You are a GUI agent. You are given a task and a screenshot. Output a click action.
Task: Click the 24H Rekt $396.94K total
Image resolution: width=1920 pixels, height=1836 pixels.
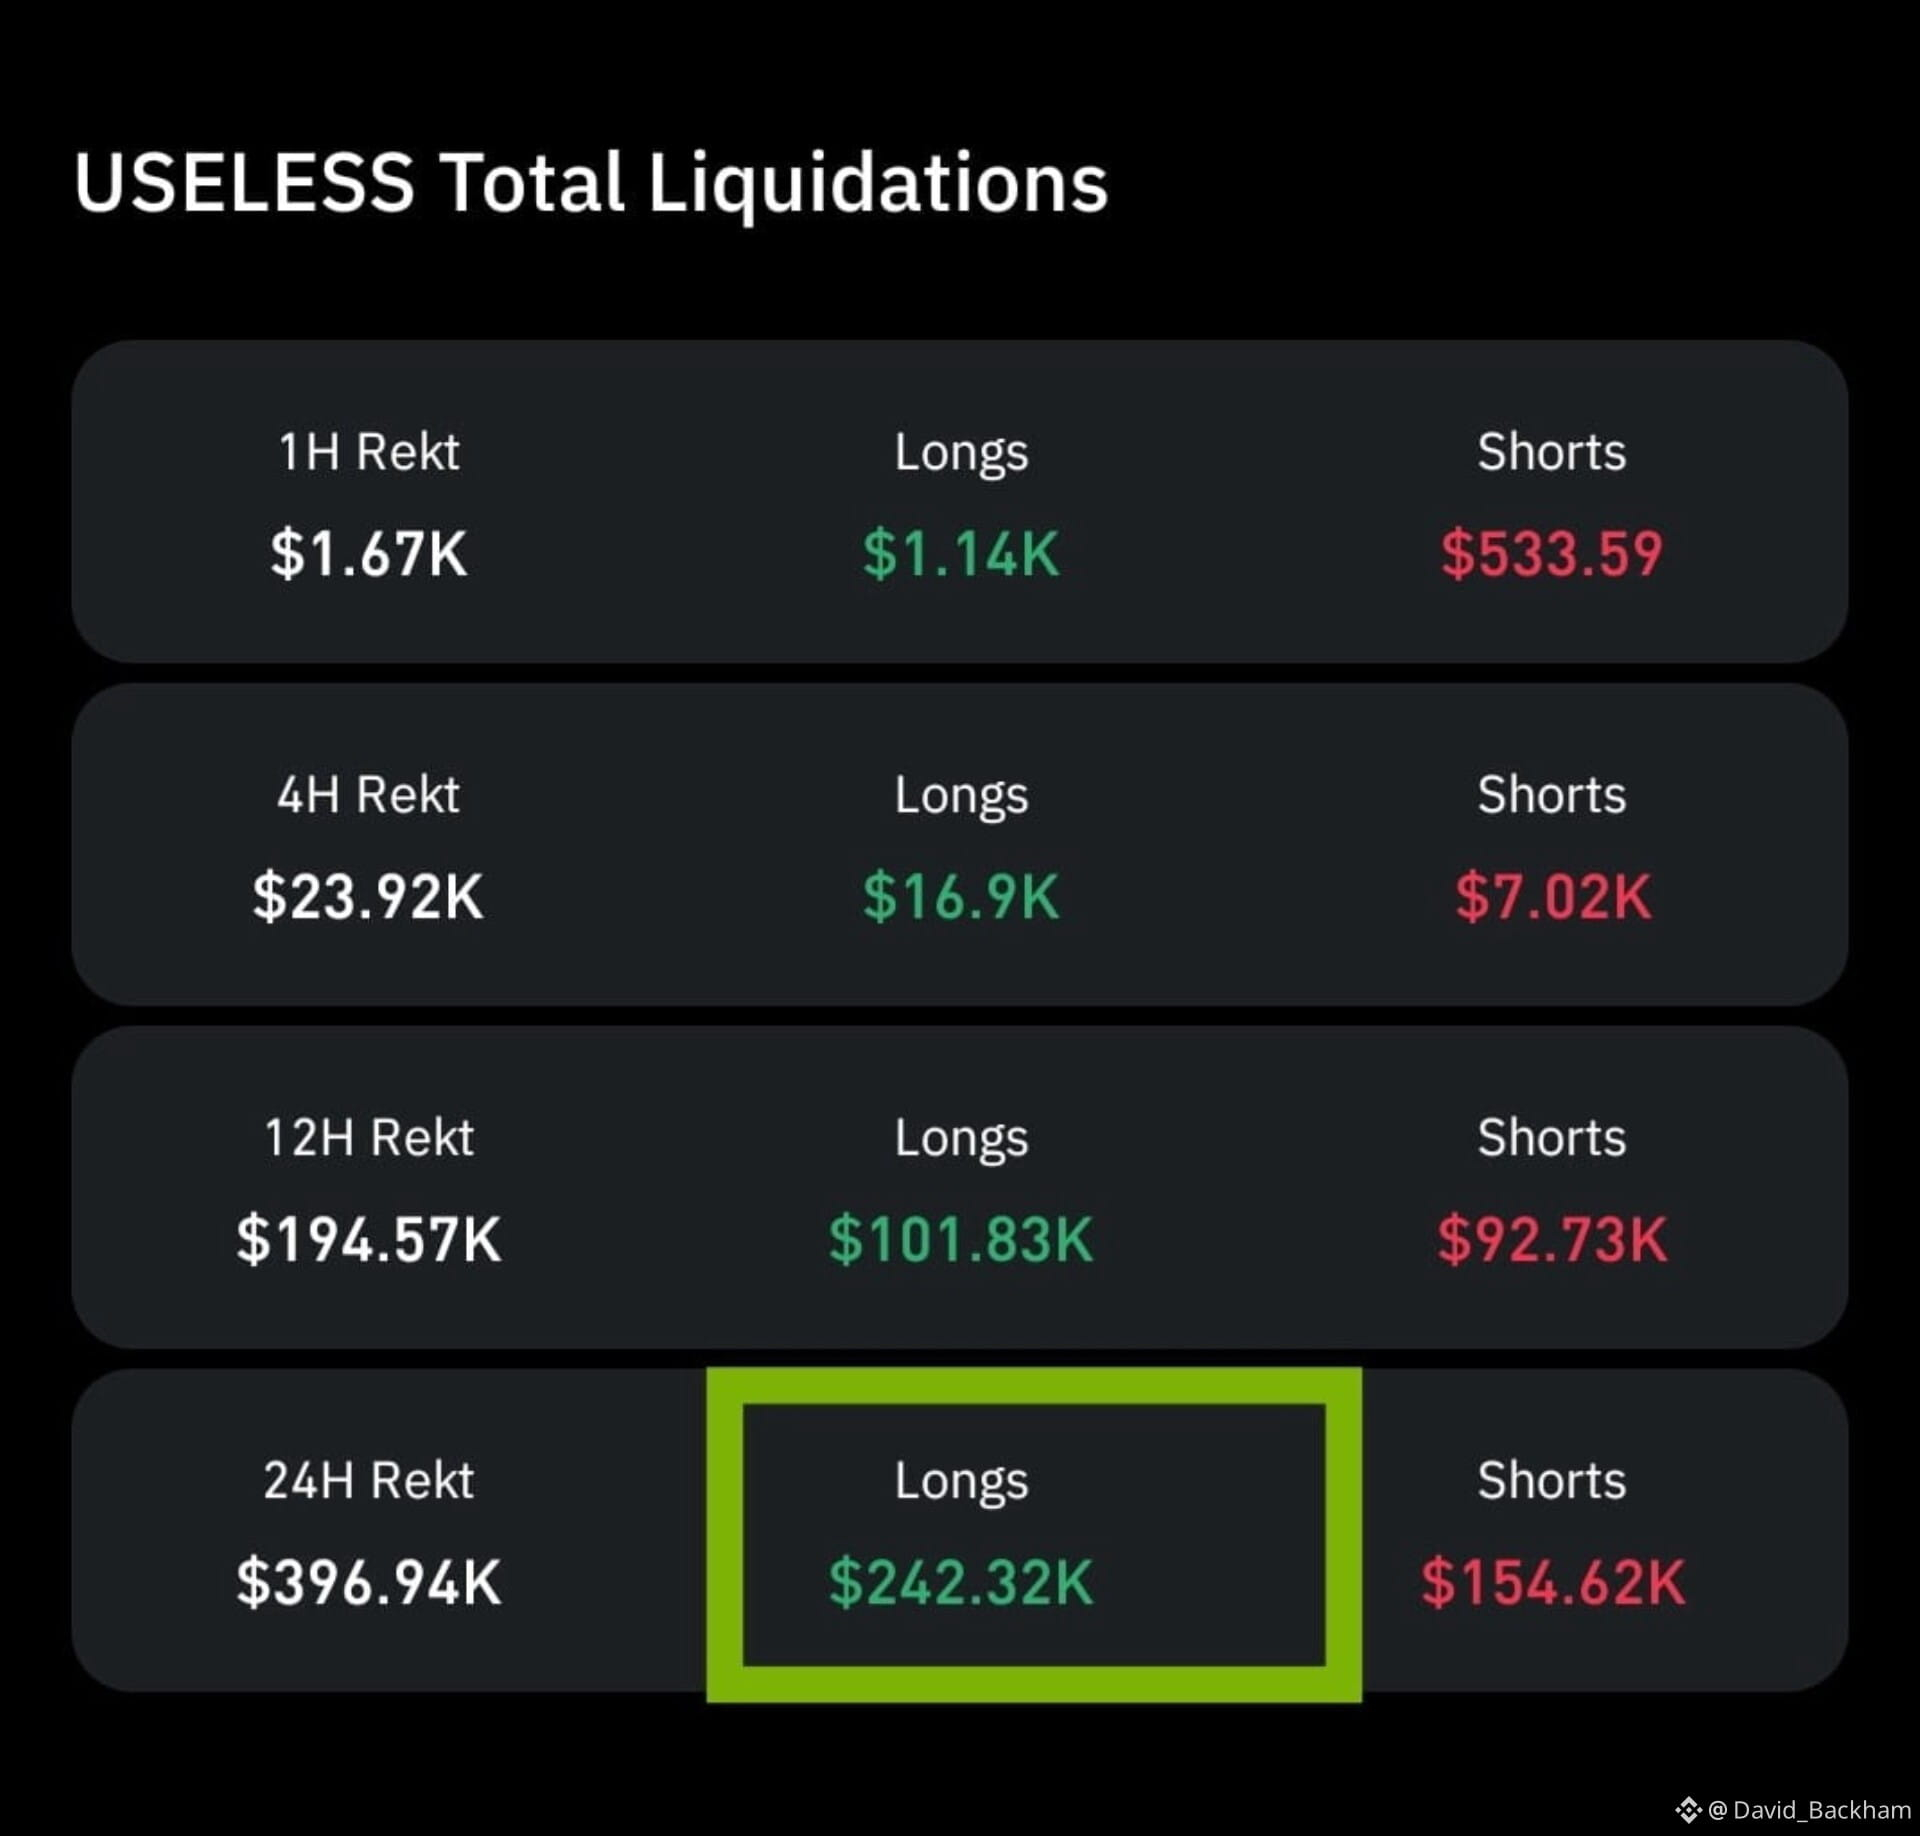[x=369, y=1582]
